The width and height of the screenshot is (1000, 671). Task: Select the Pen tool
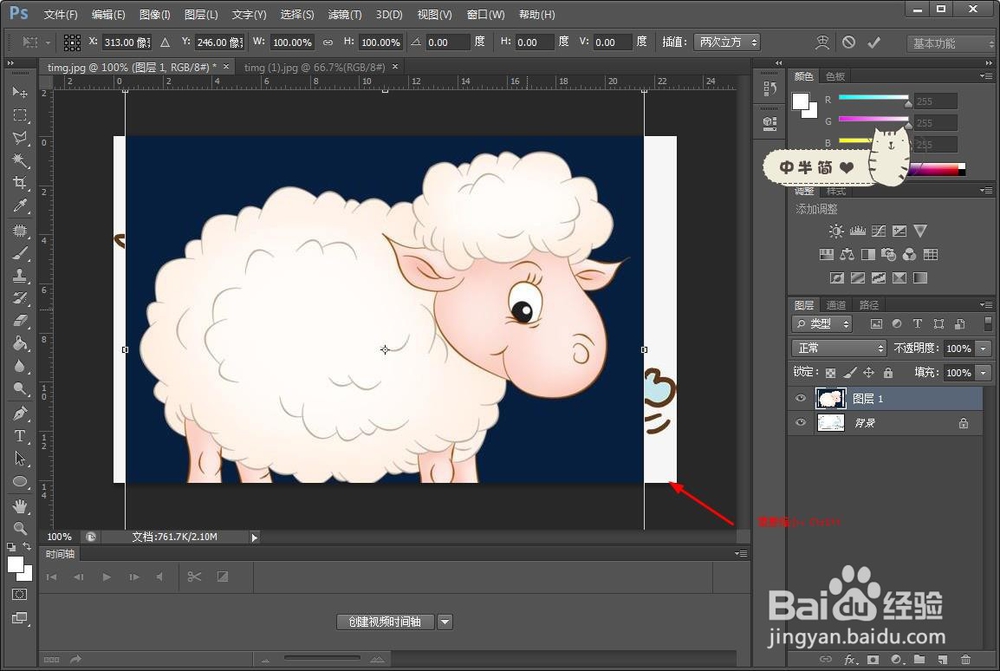[x=20, y=413]
